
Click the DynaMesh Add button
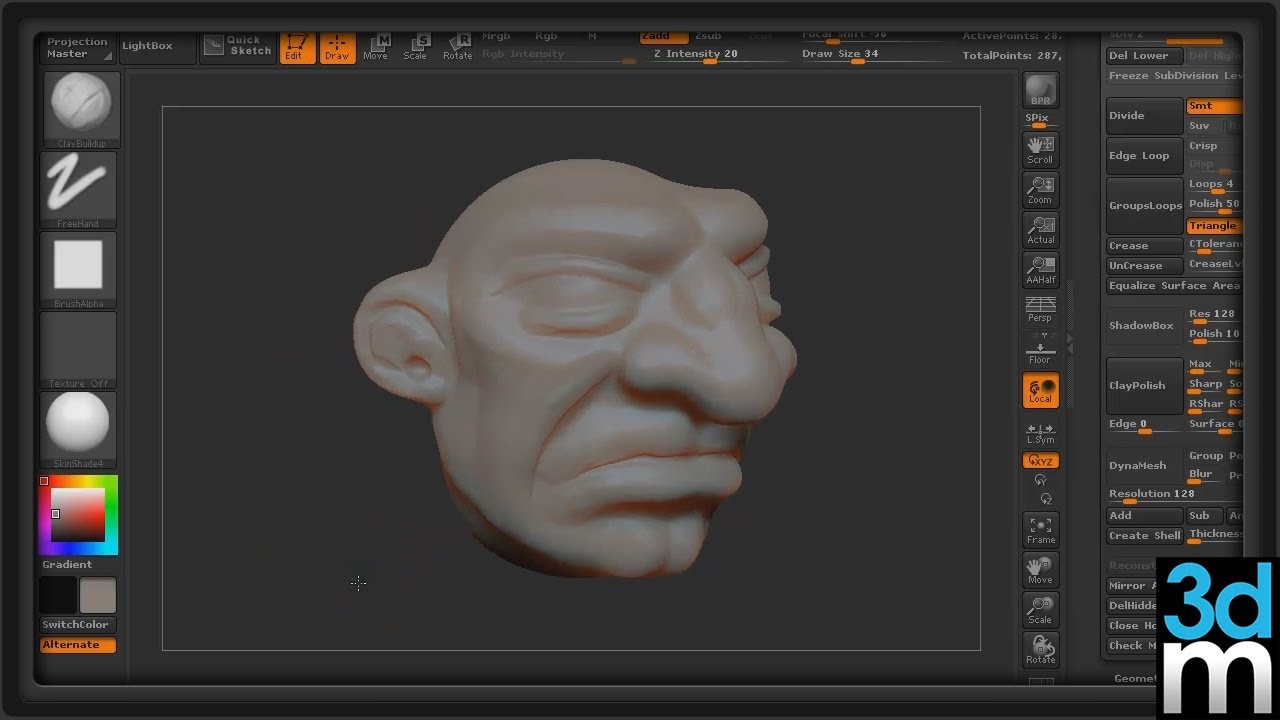tap(1144, 516)
